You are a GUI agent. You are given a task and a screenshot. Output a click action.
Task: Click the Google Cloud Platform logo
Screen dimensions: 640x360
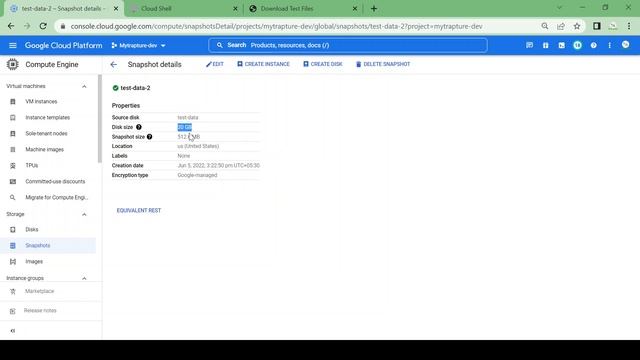point(64,45)
